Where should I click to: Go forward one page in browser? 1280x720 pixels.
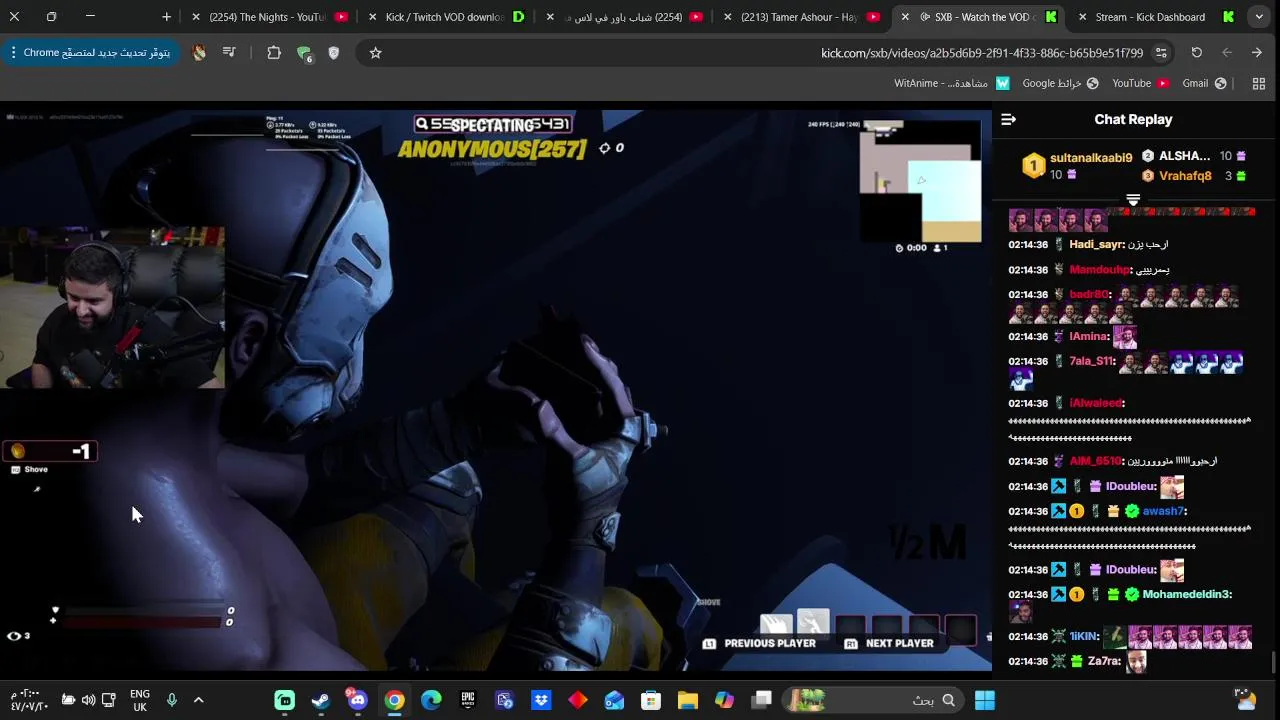(x=1227, y=53)
